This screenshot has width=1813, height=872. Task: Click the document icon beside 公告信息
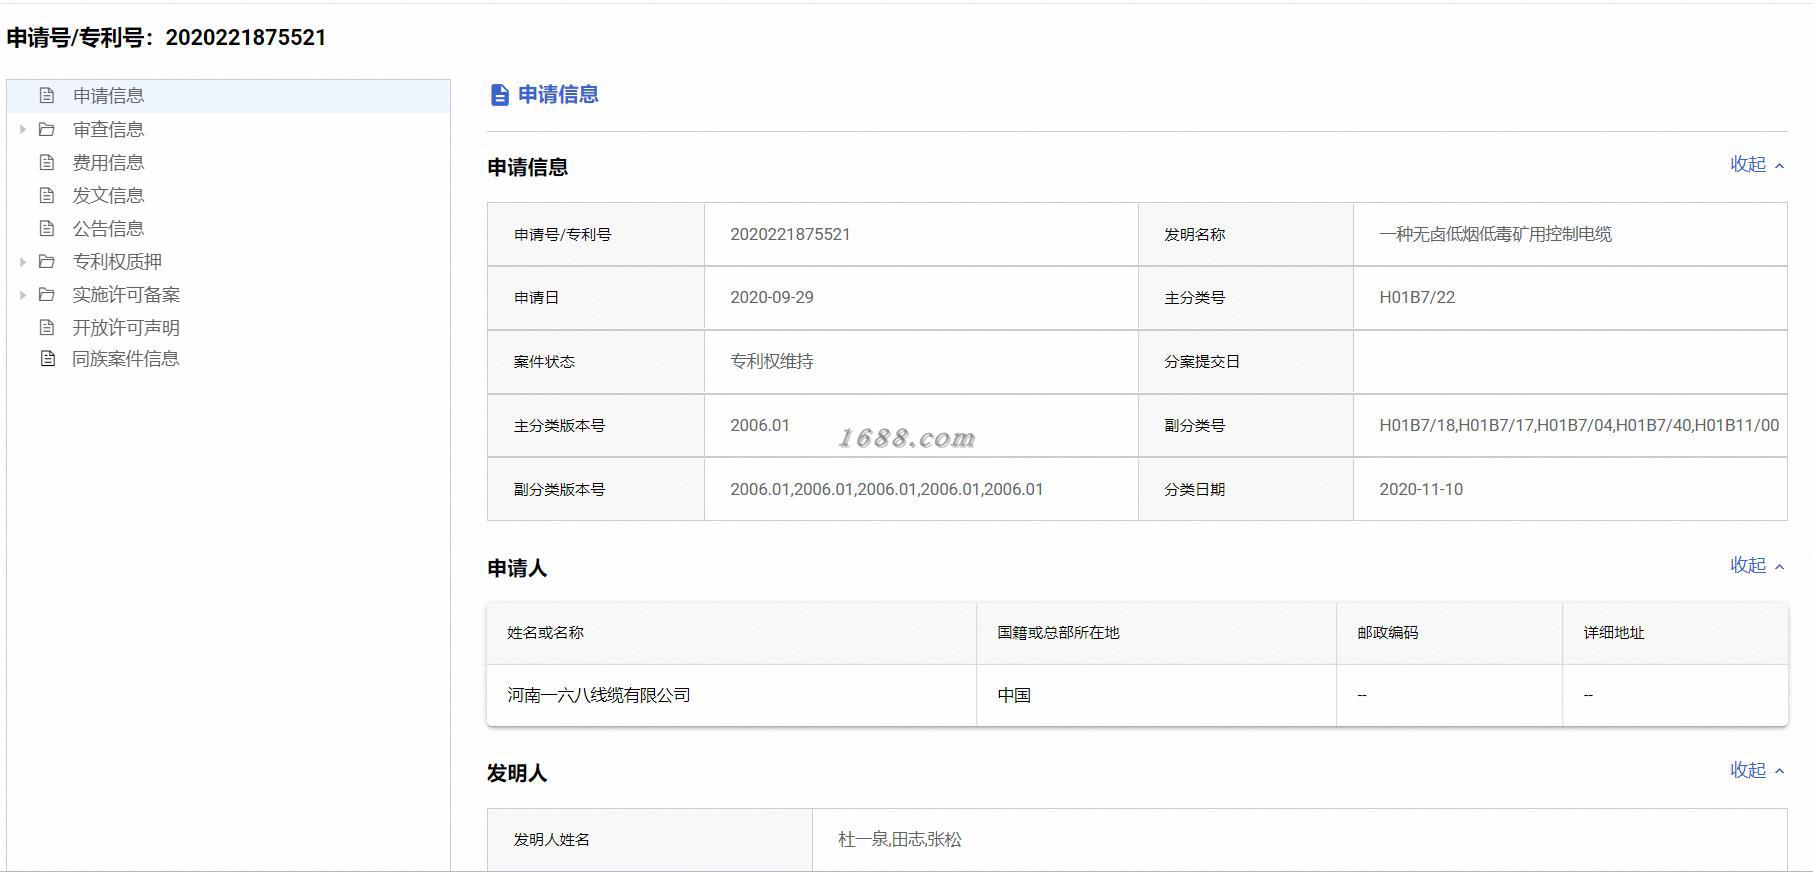point(46,228)
